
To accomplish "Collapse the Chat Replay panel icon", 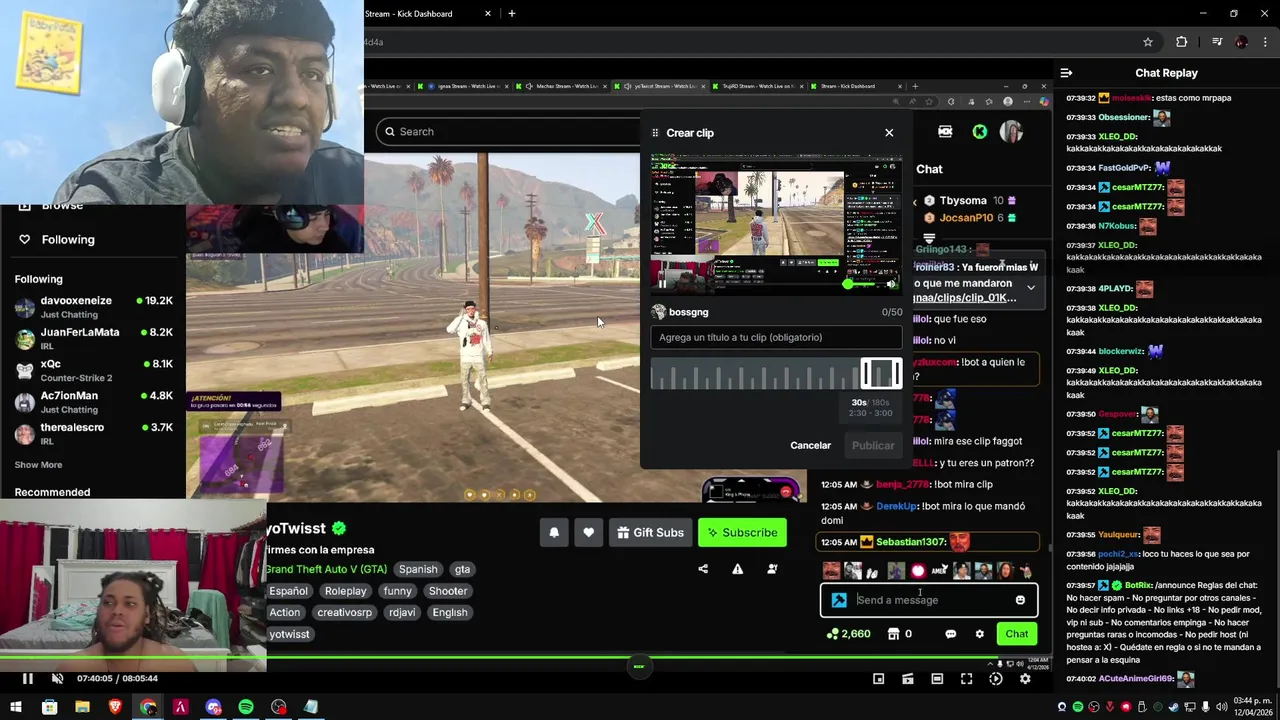I will [x=1066, y=73].
